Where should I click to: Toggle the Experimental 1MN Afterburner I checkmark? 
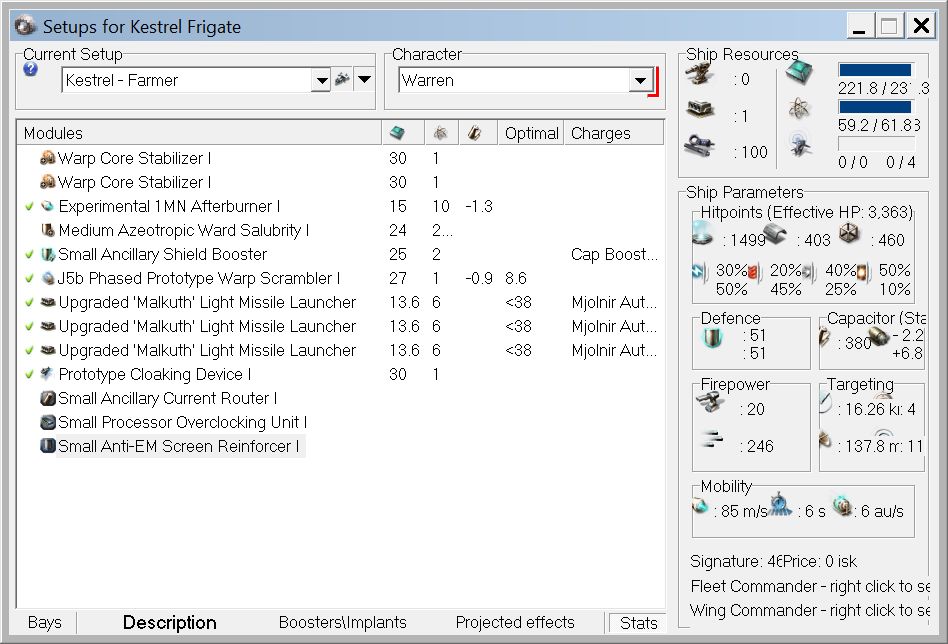(29, 207)
